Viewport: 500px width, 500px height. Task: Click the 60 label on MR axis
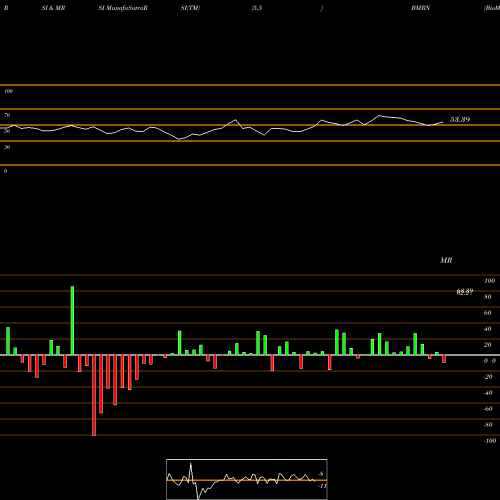488,313
